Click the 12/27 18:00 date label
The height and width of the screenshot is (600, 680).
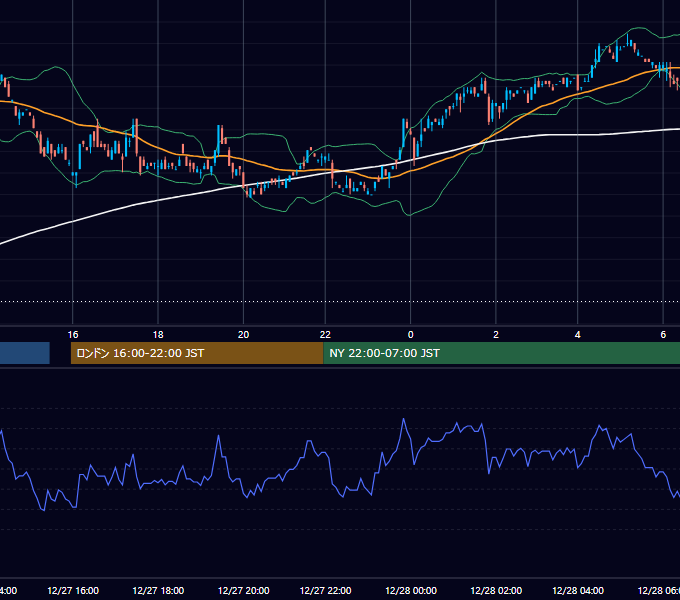pos(158,591)
